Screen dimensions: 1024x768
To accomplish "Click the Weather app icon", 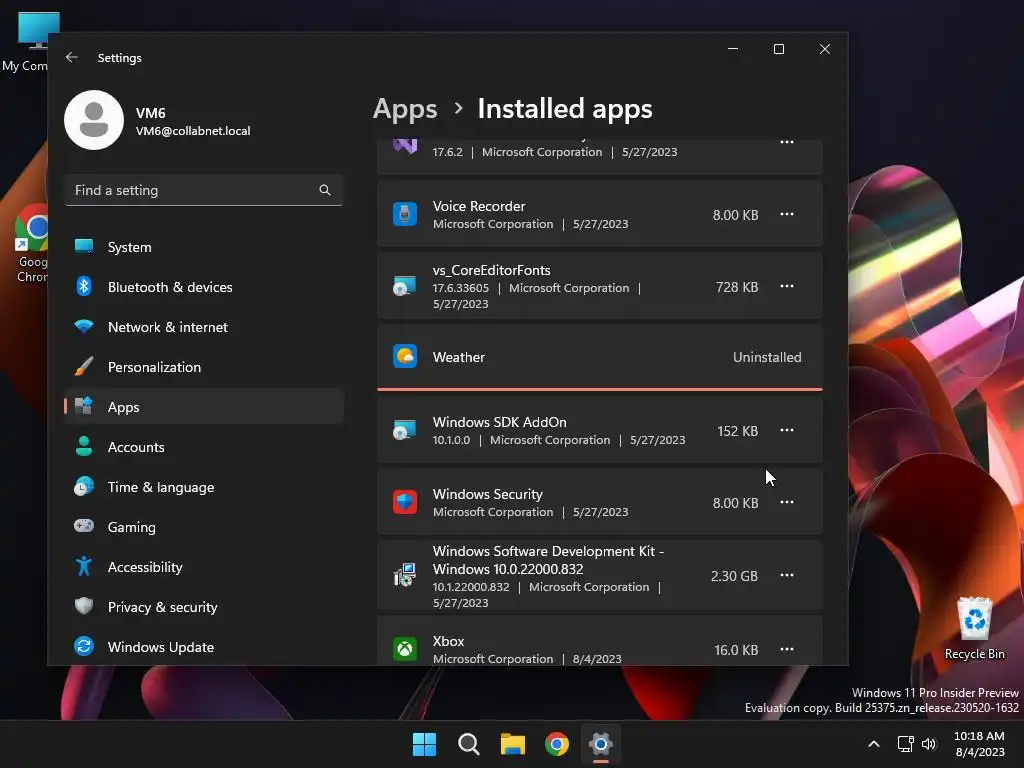I will point(405,357).
